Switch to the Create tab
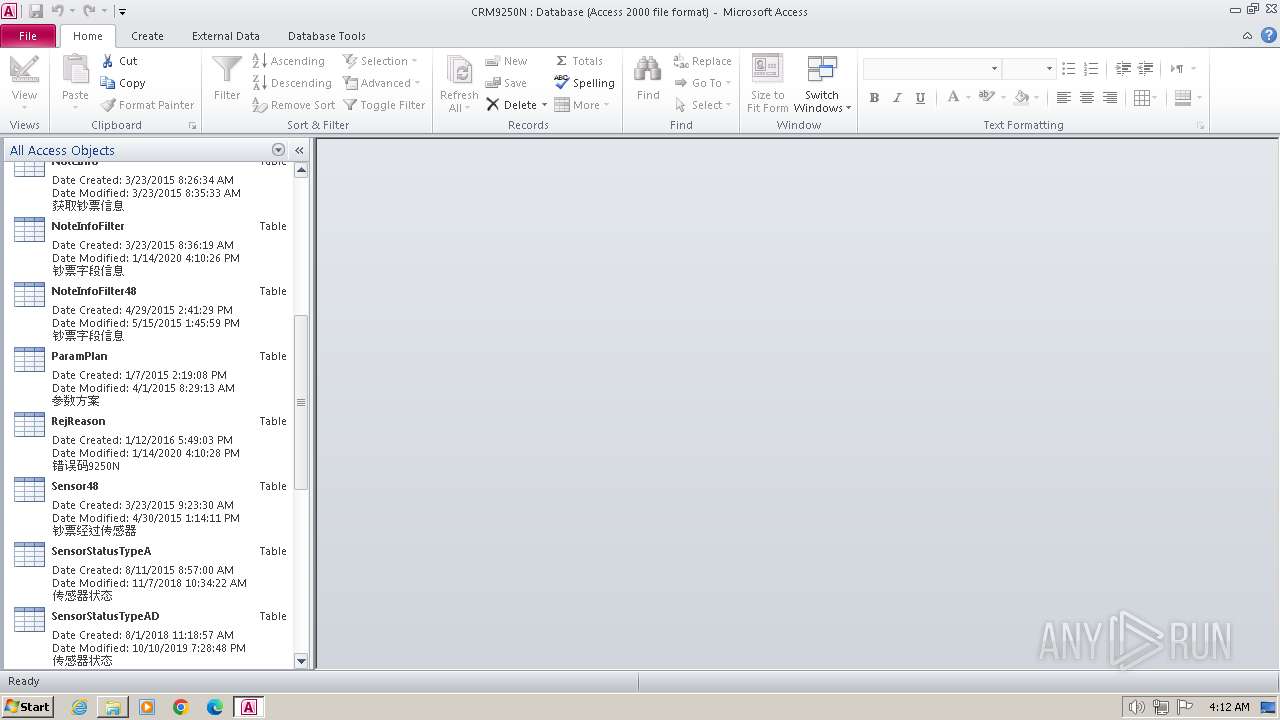This screenshot has height=720, width=1280. (147, 36)
